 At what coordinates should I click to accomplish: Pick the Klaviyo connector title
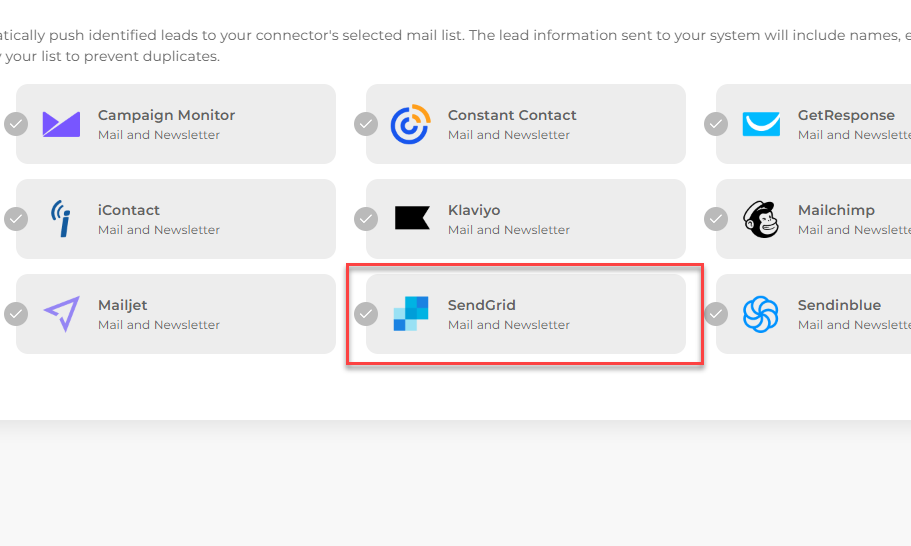pos(474,210)
